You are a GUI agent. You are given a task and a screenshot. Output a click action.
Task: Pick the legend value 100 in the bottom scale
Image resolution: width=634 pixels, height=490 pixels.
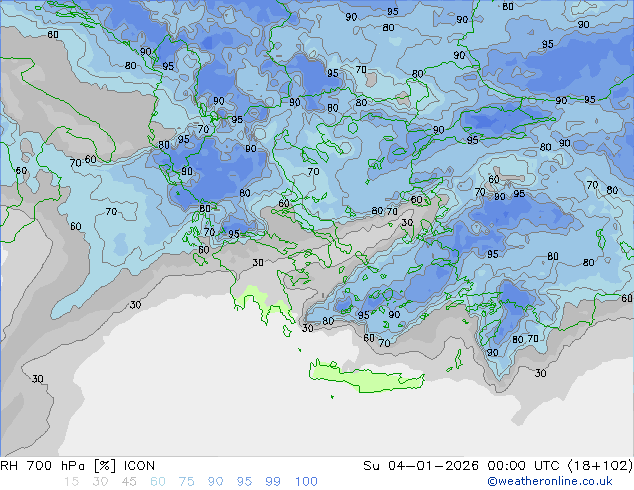306,482
